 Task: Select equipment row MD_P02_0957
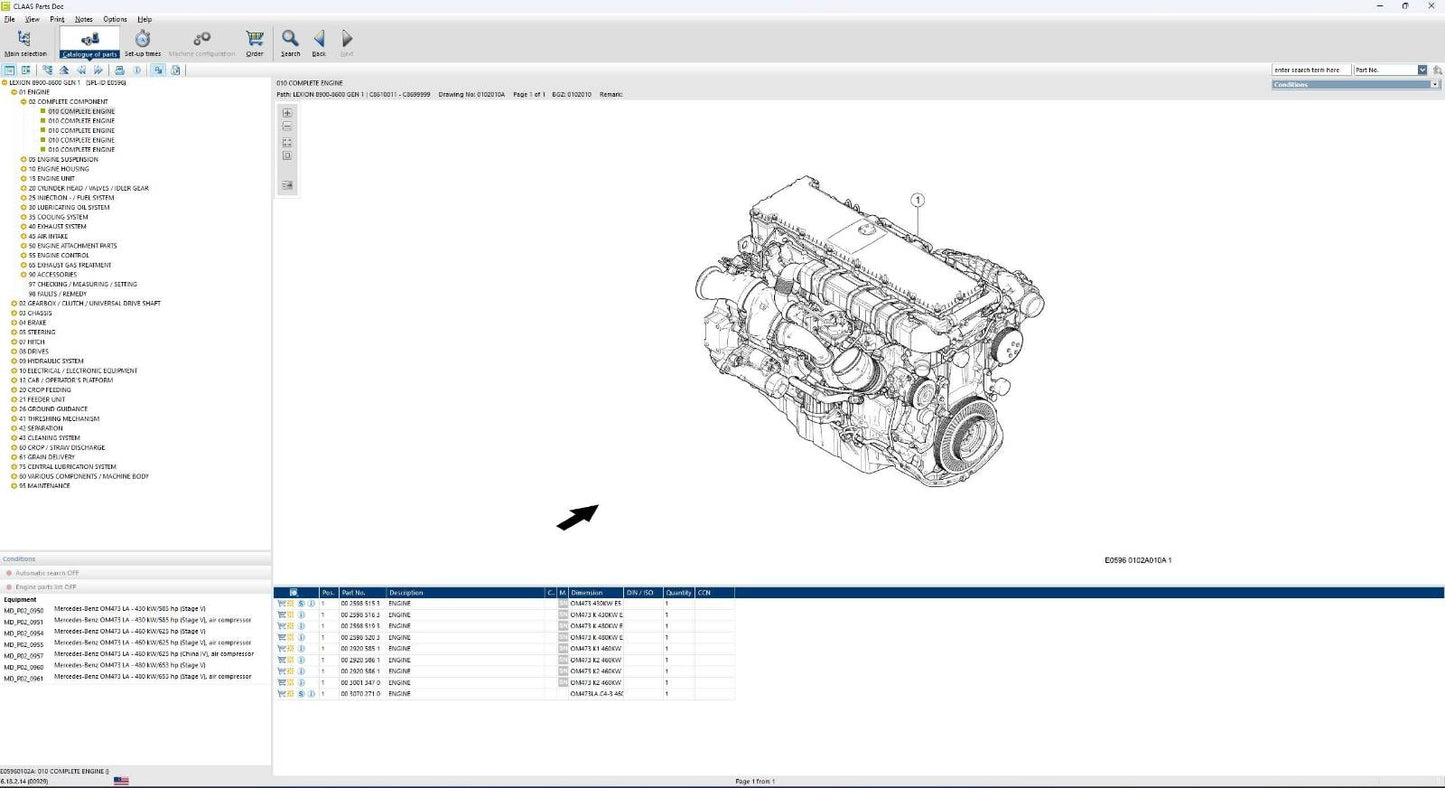(x=129, y=654)
